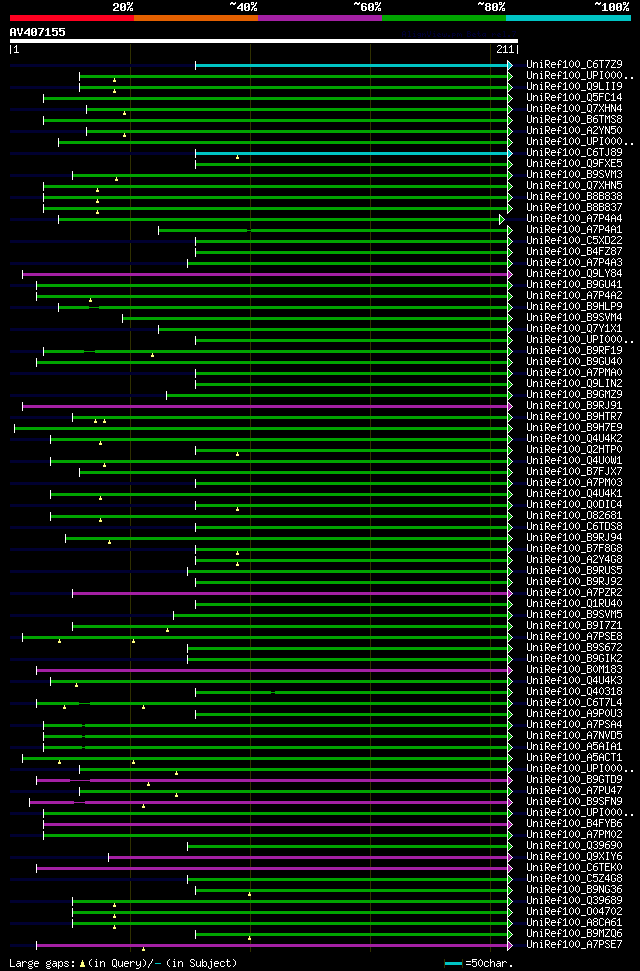
Task: Select hit label UniRef100_Q4U4K2
Action: (574, 438)
